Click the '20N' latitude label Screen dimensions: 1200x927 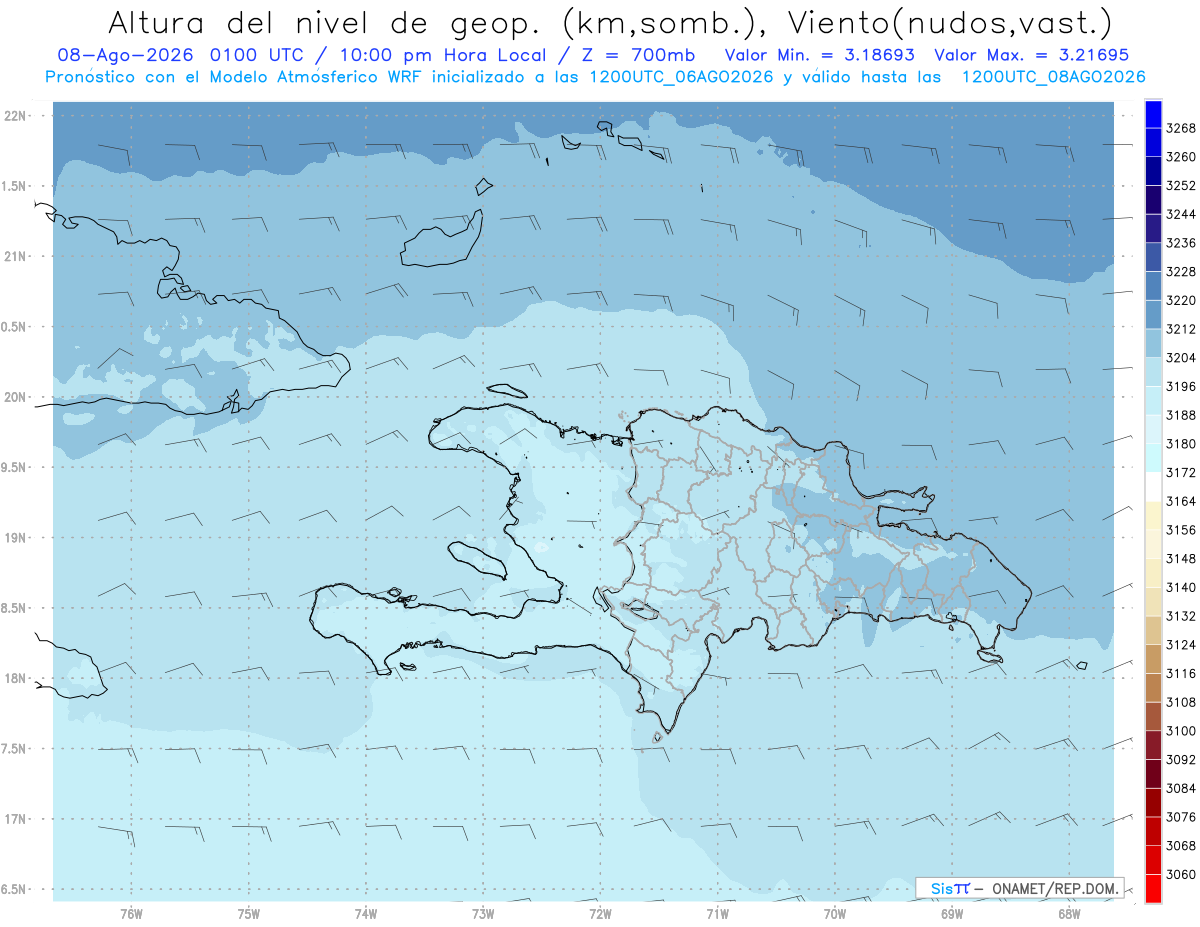point(14,397)
